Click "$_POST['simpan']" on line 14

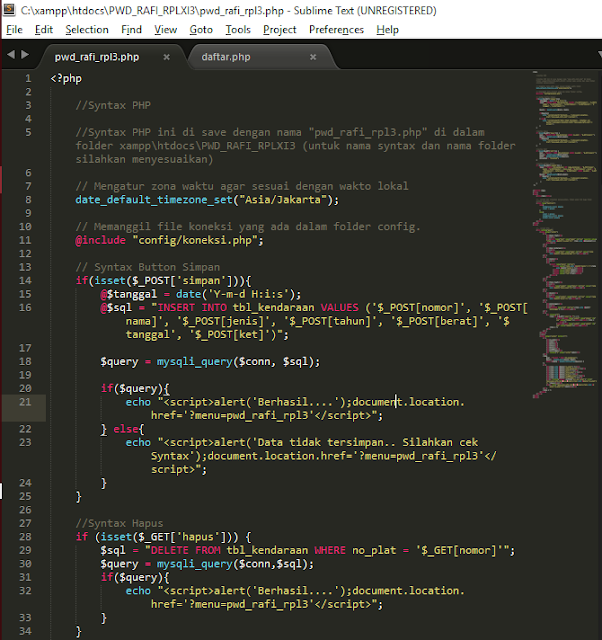coord(182,280)
